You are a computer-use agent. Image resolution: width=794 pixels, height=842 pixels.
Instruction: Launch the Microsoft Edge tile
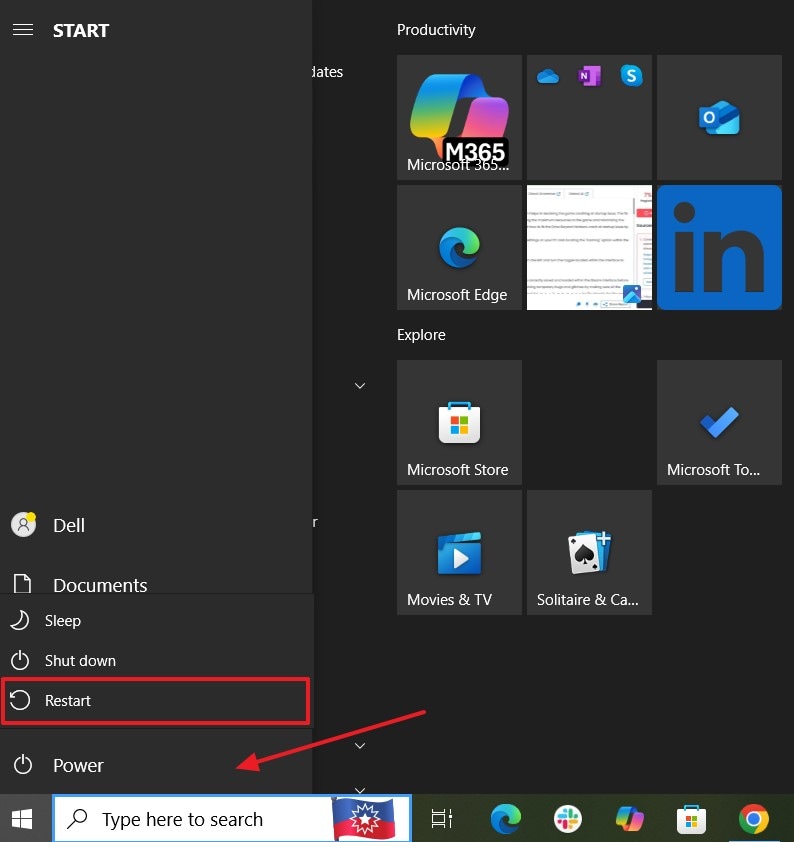click(x=459, y=248)
